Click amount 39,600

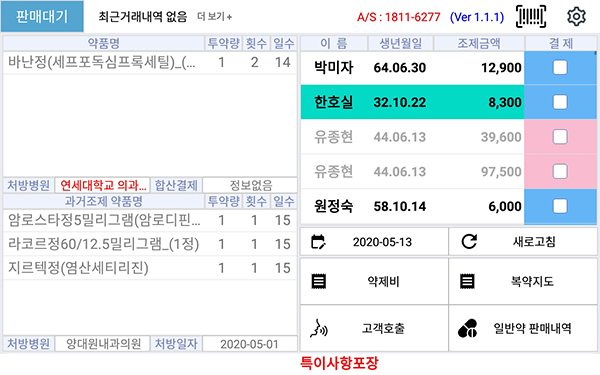point(501,137)
